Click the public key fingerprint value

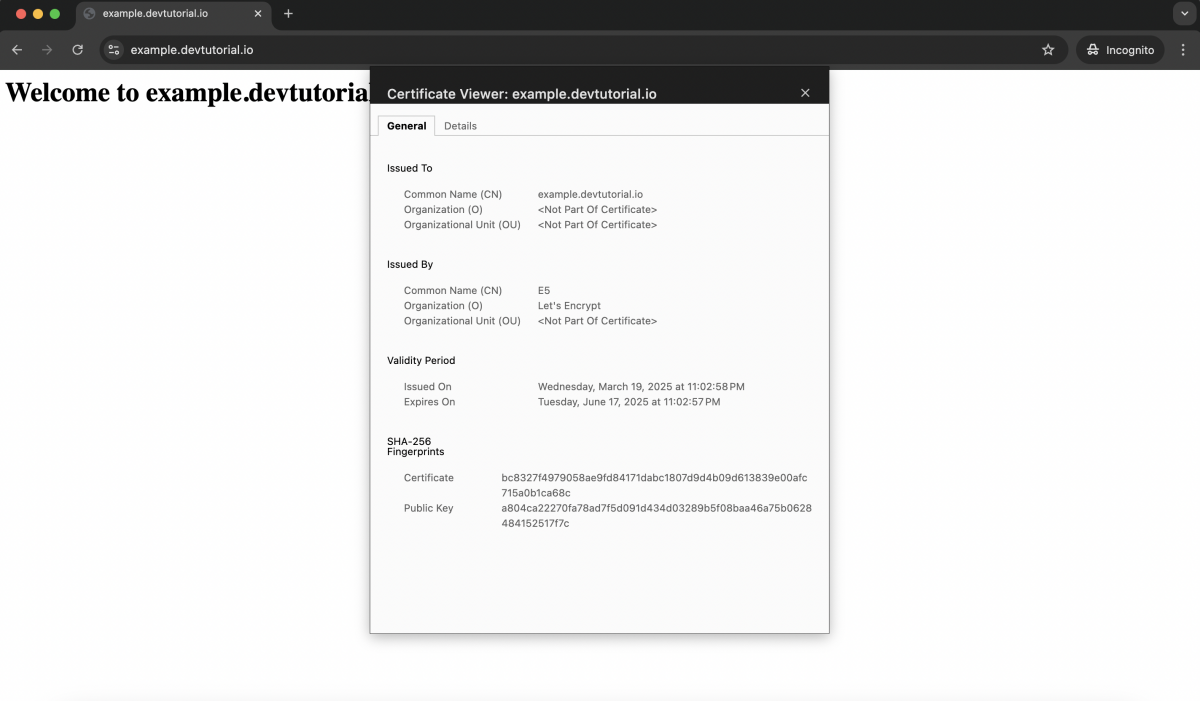[656, 516]
